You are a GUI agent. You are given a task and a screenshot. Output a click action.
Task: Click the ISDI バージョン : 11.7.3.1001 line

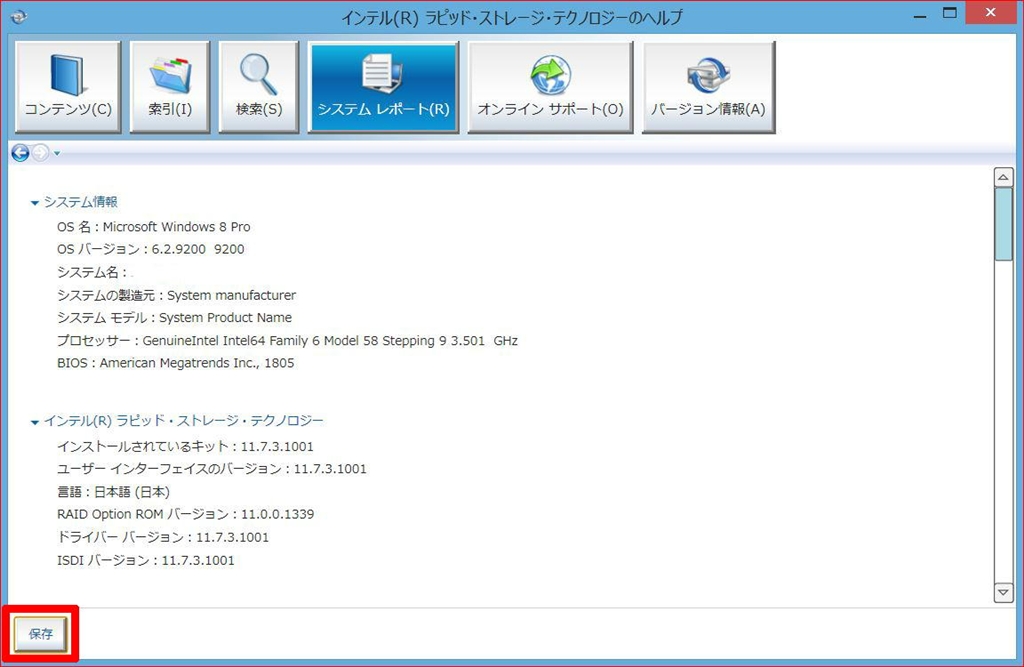click(x=146, y=560)
